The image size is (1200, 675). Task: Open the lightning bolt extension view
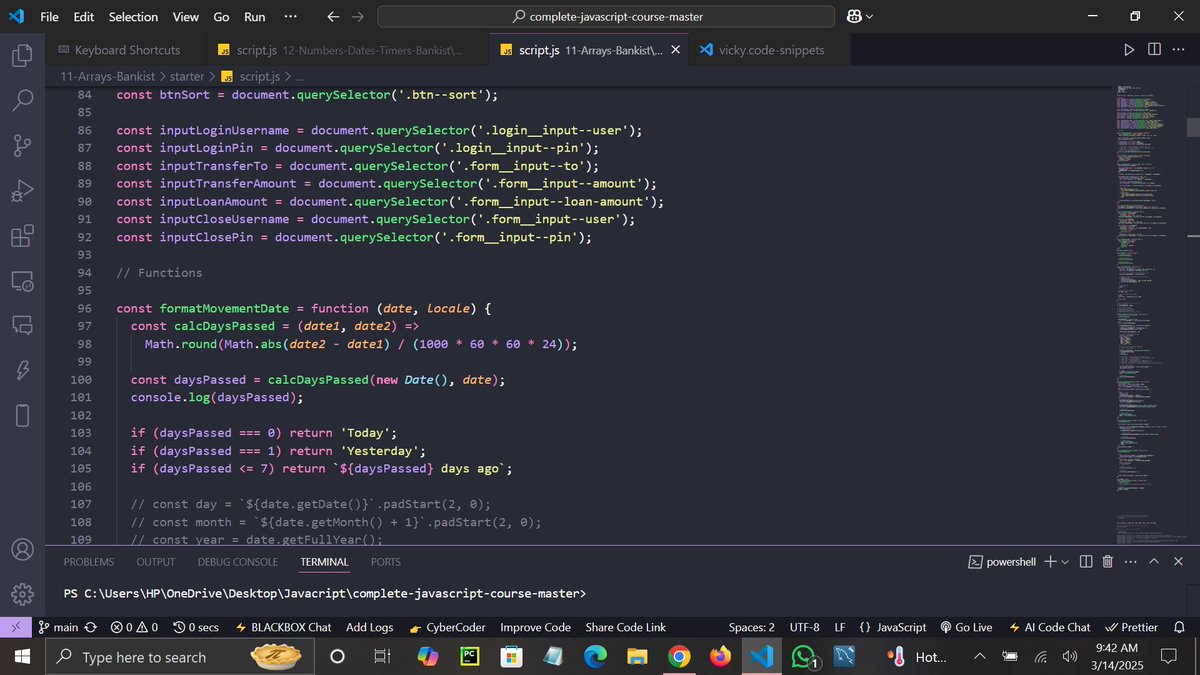[x=22, y=370]
